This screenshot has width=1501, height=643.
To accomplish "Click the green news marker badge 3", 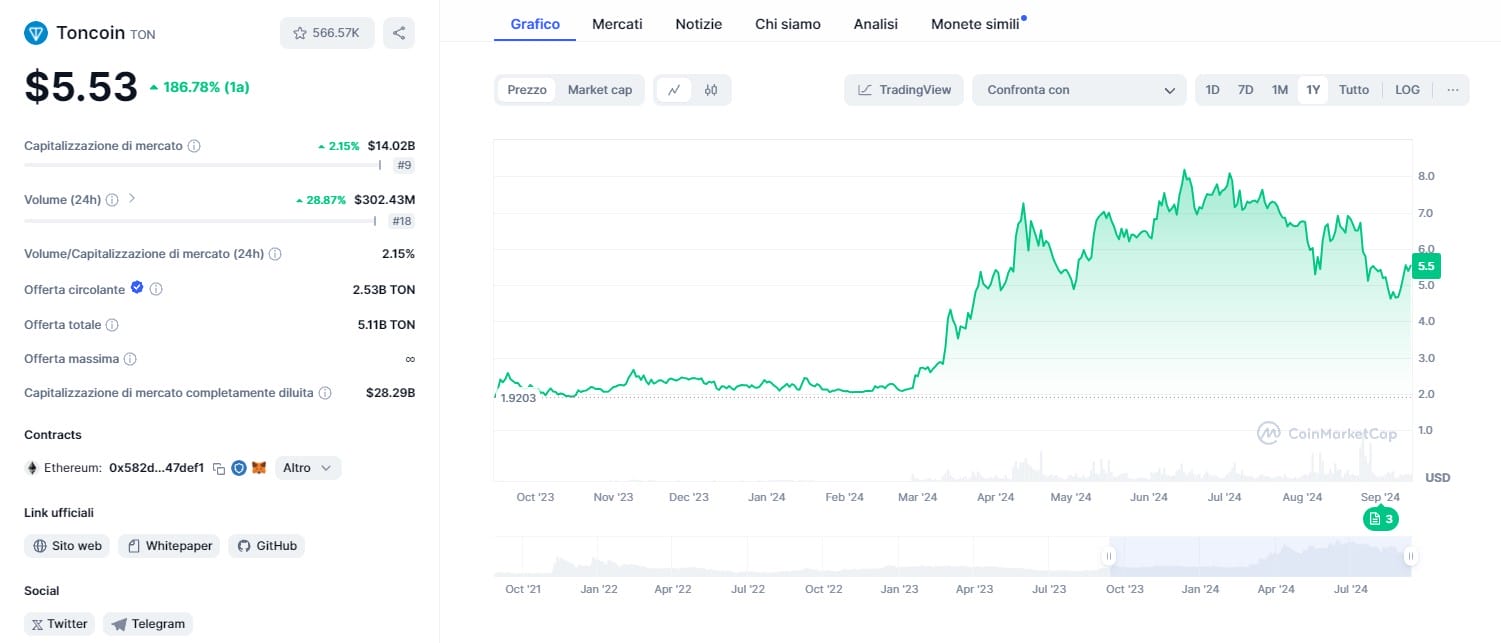I will [x=1381, y=519].
